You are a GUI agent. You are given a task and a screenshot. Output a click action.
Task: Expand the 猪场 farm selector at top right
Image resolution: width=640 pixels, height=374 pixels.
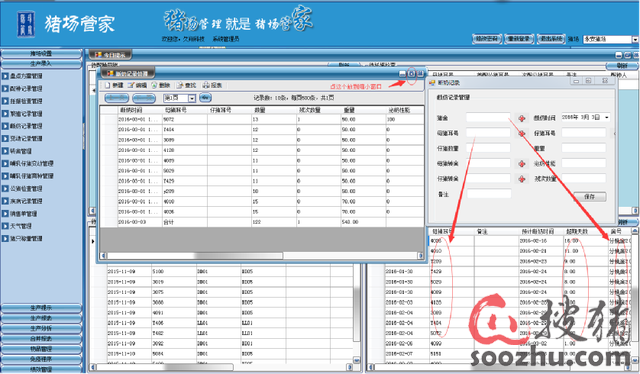635,39
